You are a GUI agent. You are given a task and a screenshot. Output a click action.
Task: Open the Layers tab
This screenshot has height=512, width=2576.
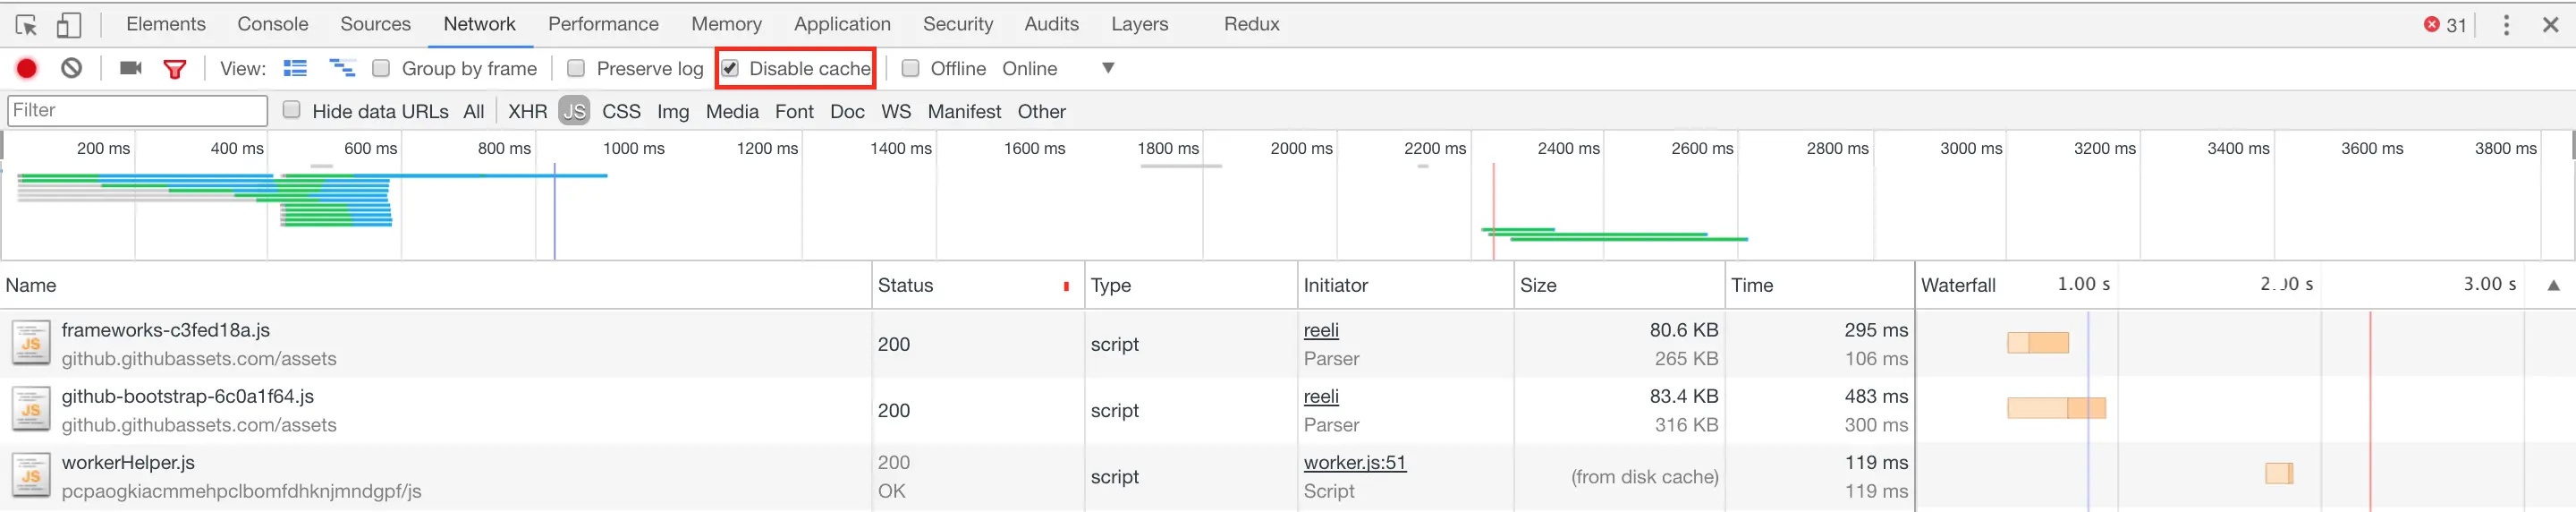click(1140, 24)
